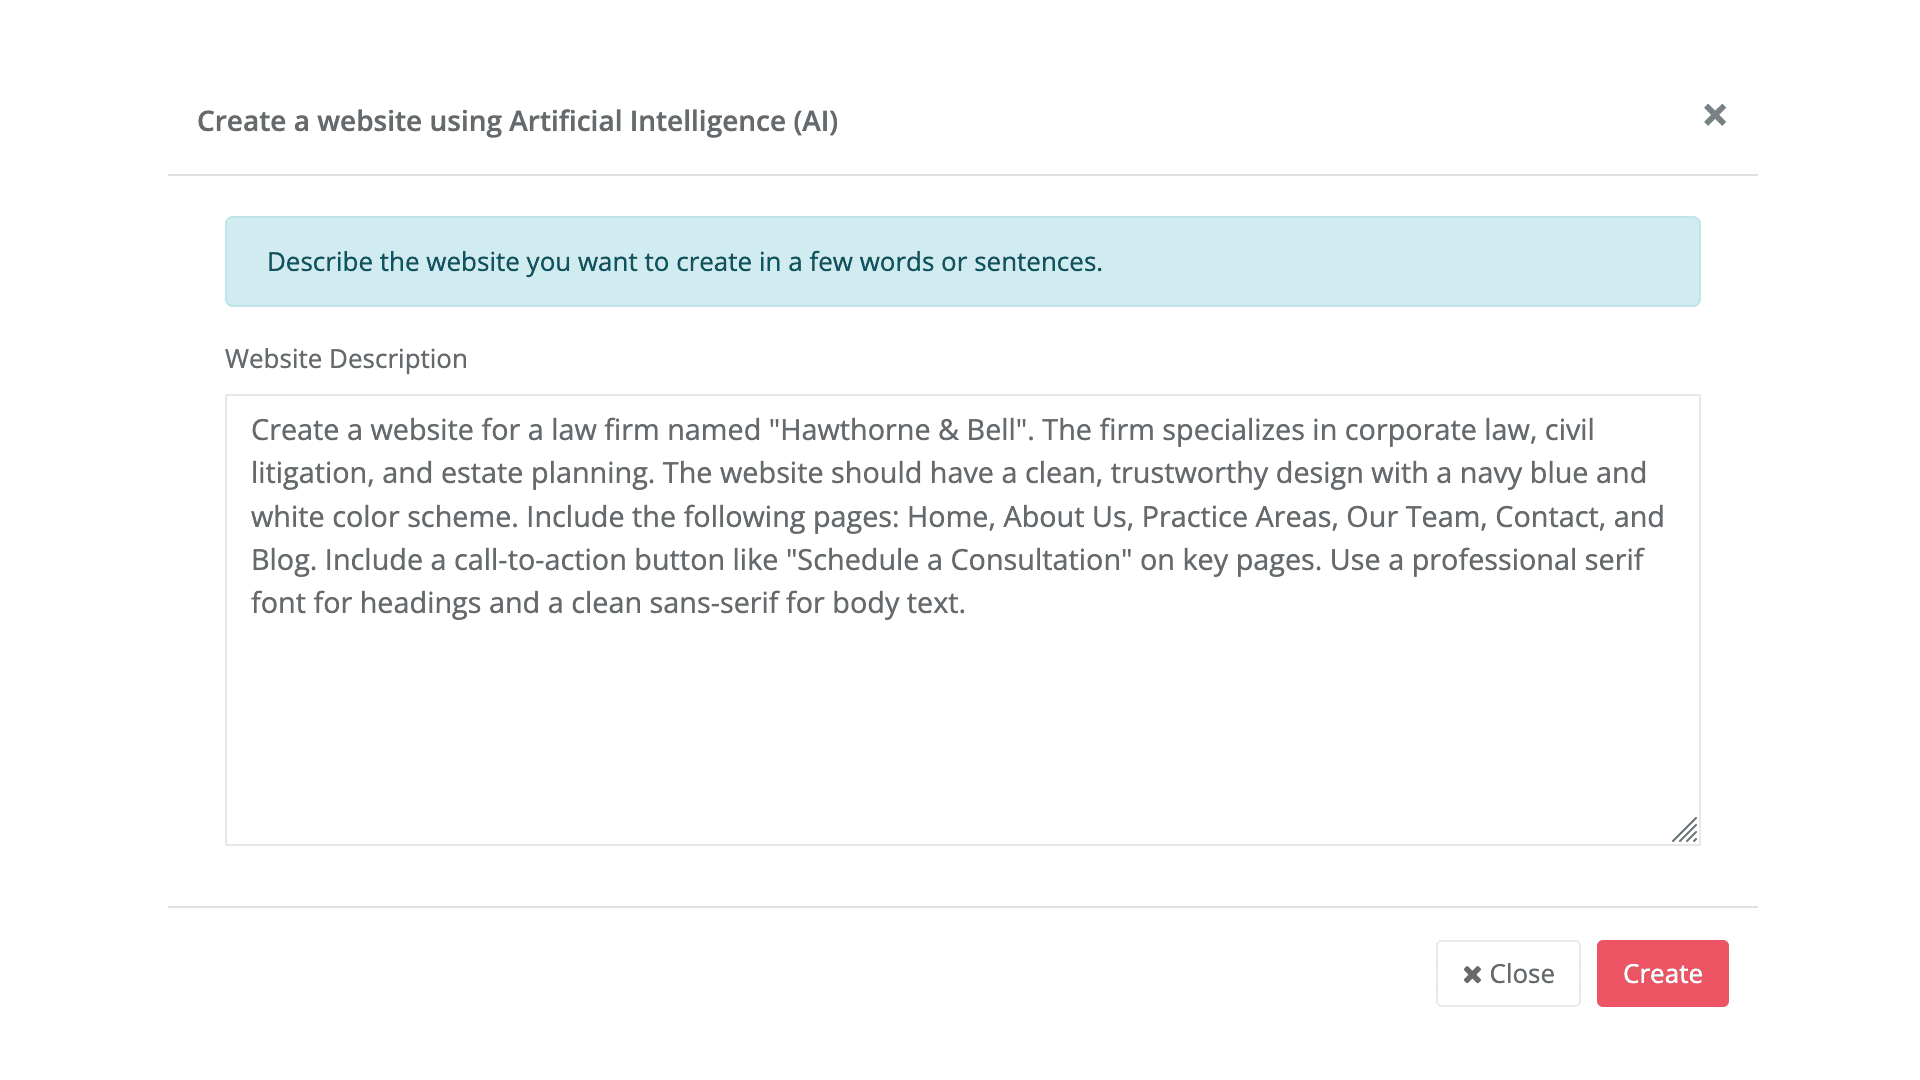Screen dimensions: 1920x1080
Task: Click the dialog title heading text
Action: tap(517, 121)
